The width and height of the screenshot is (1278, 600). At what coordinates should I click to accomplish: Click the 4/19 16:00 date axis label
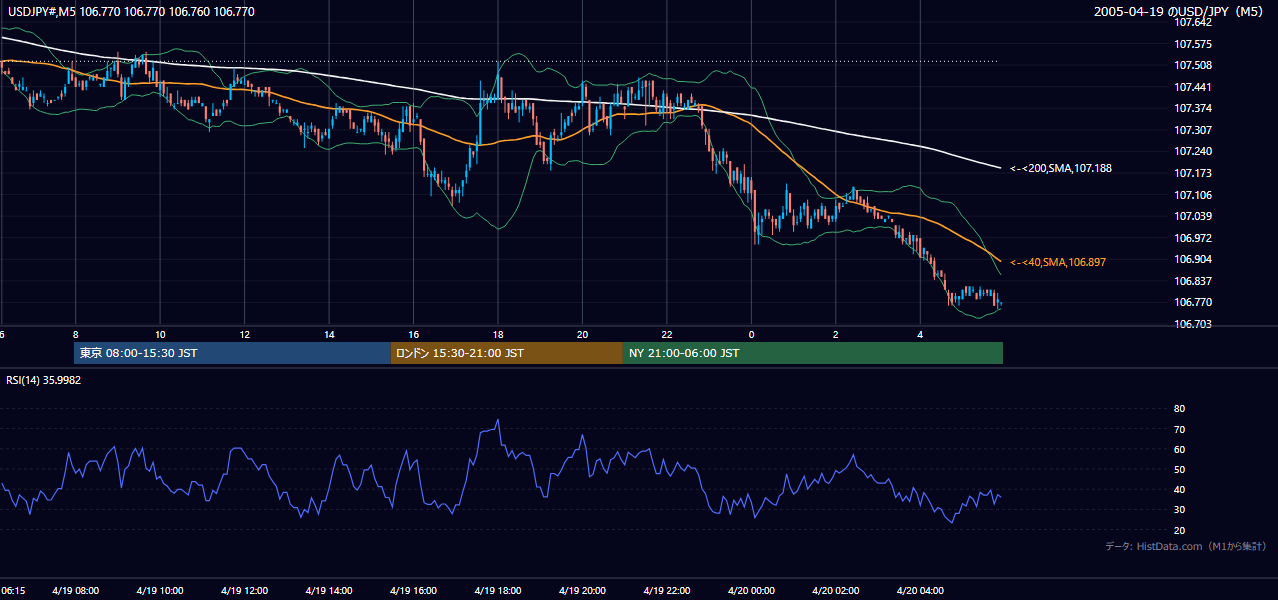point(413,590)
